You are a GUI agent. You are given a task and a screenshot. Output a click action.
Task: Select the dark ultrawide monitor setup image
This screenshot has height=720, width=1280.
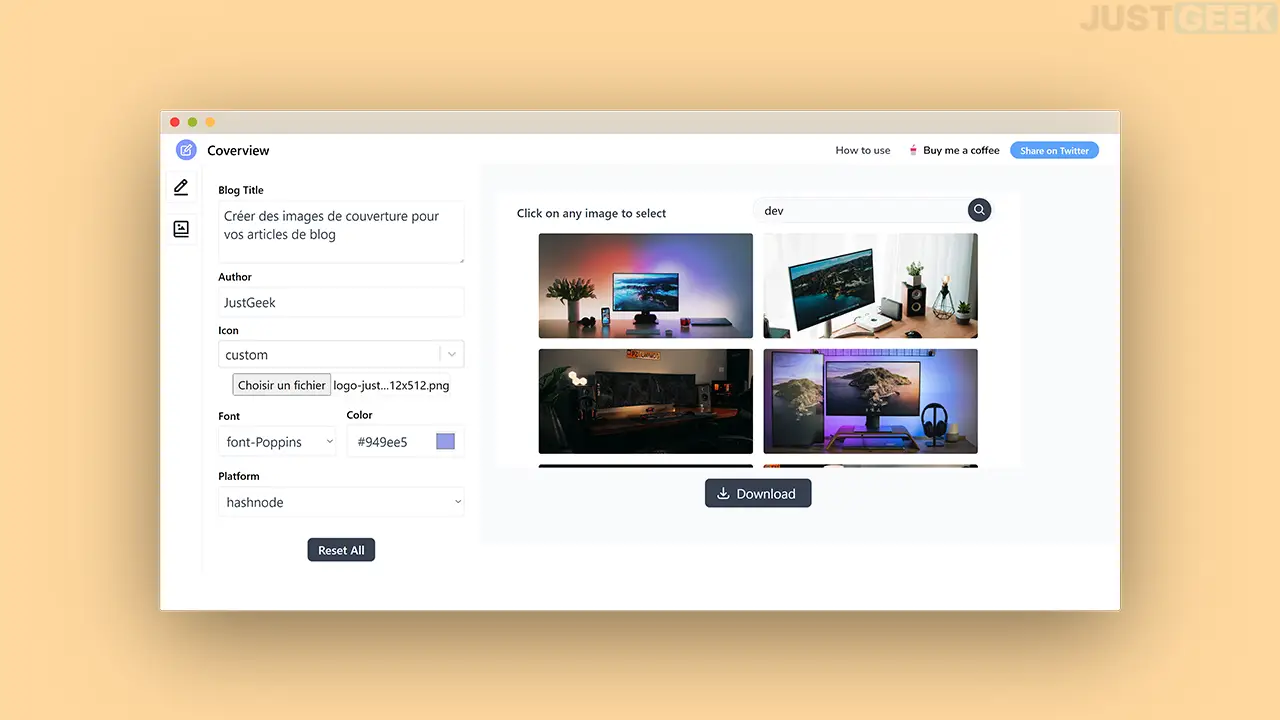click(x=646, y=401)
